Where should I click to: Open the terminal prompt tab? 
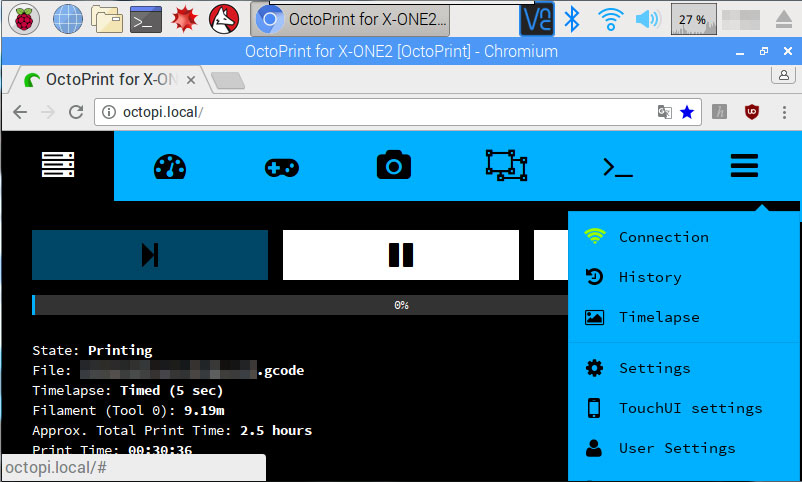click(618, 167)
